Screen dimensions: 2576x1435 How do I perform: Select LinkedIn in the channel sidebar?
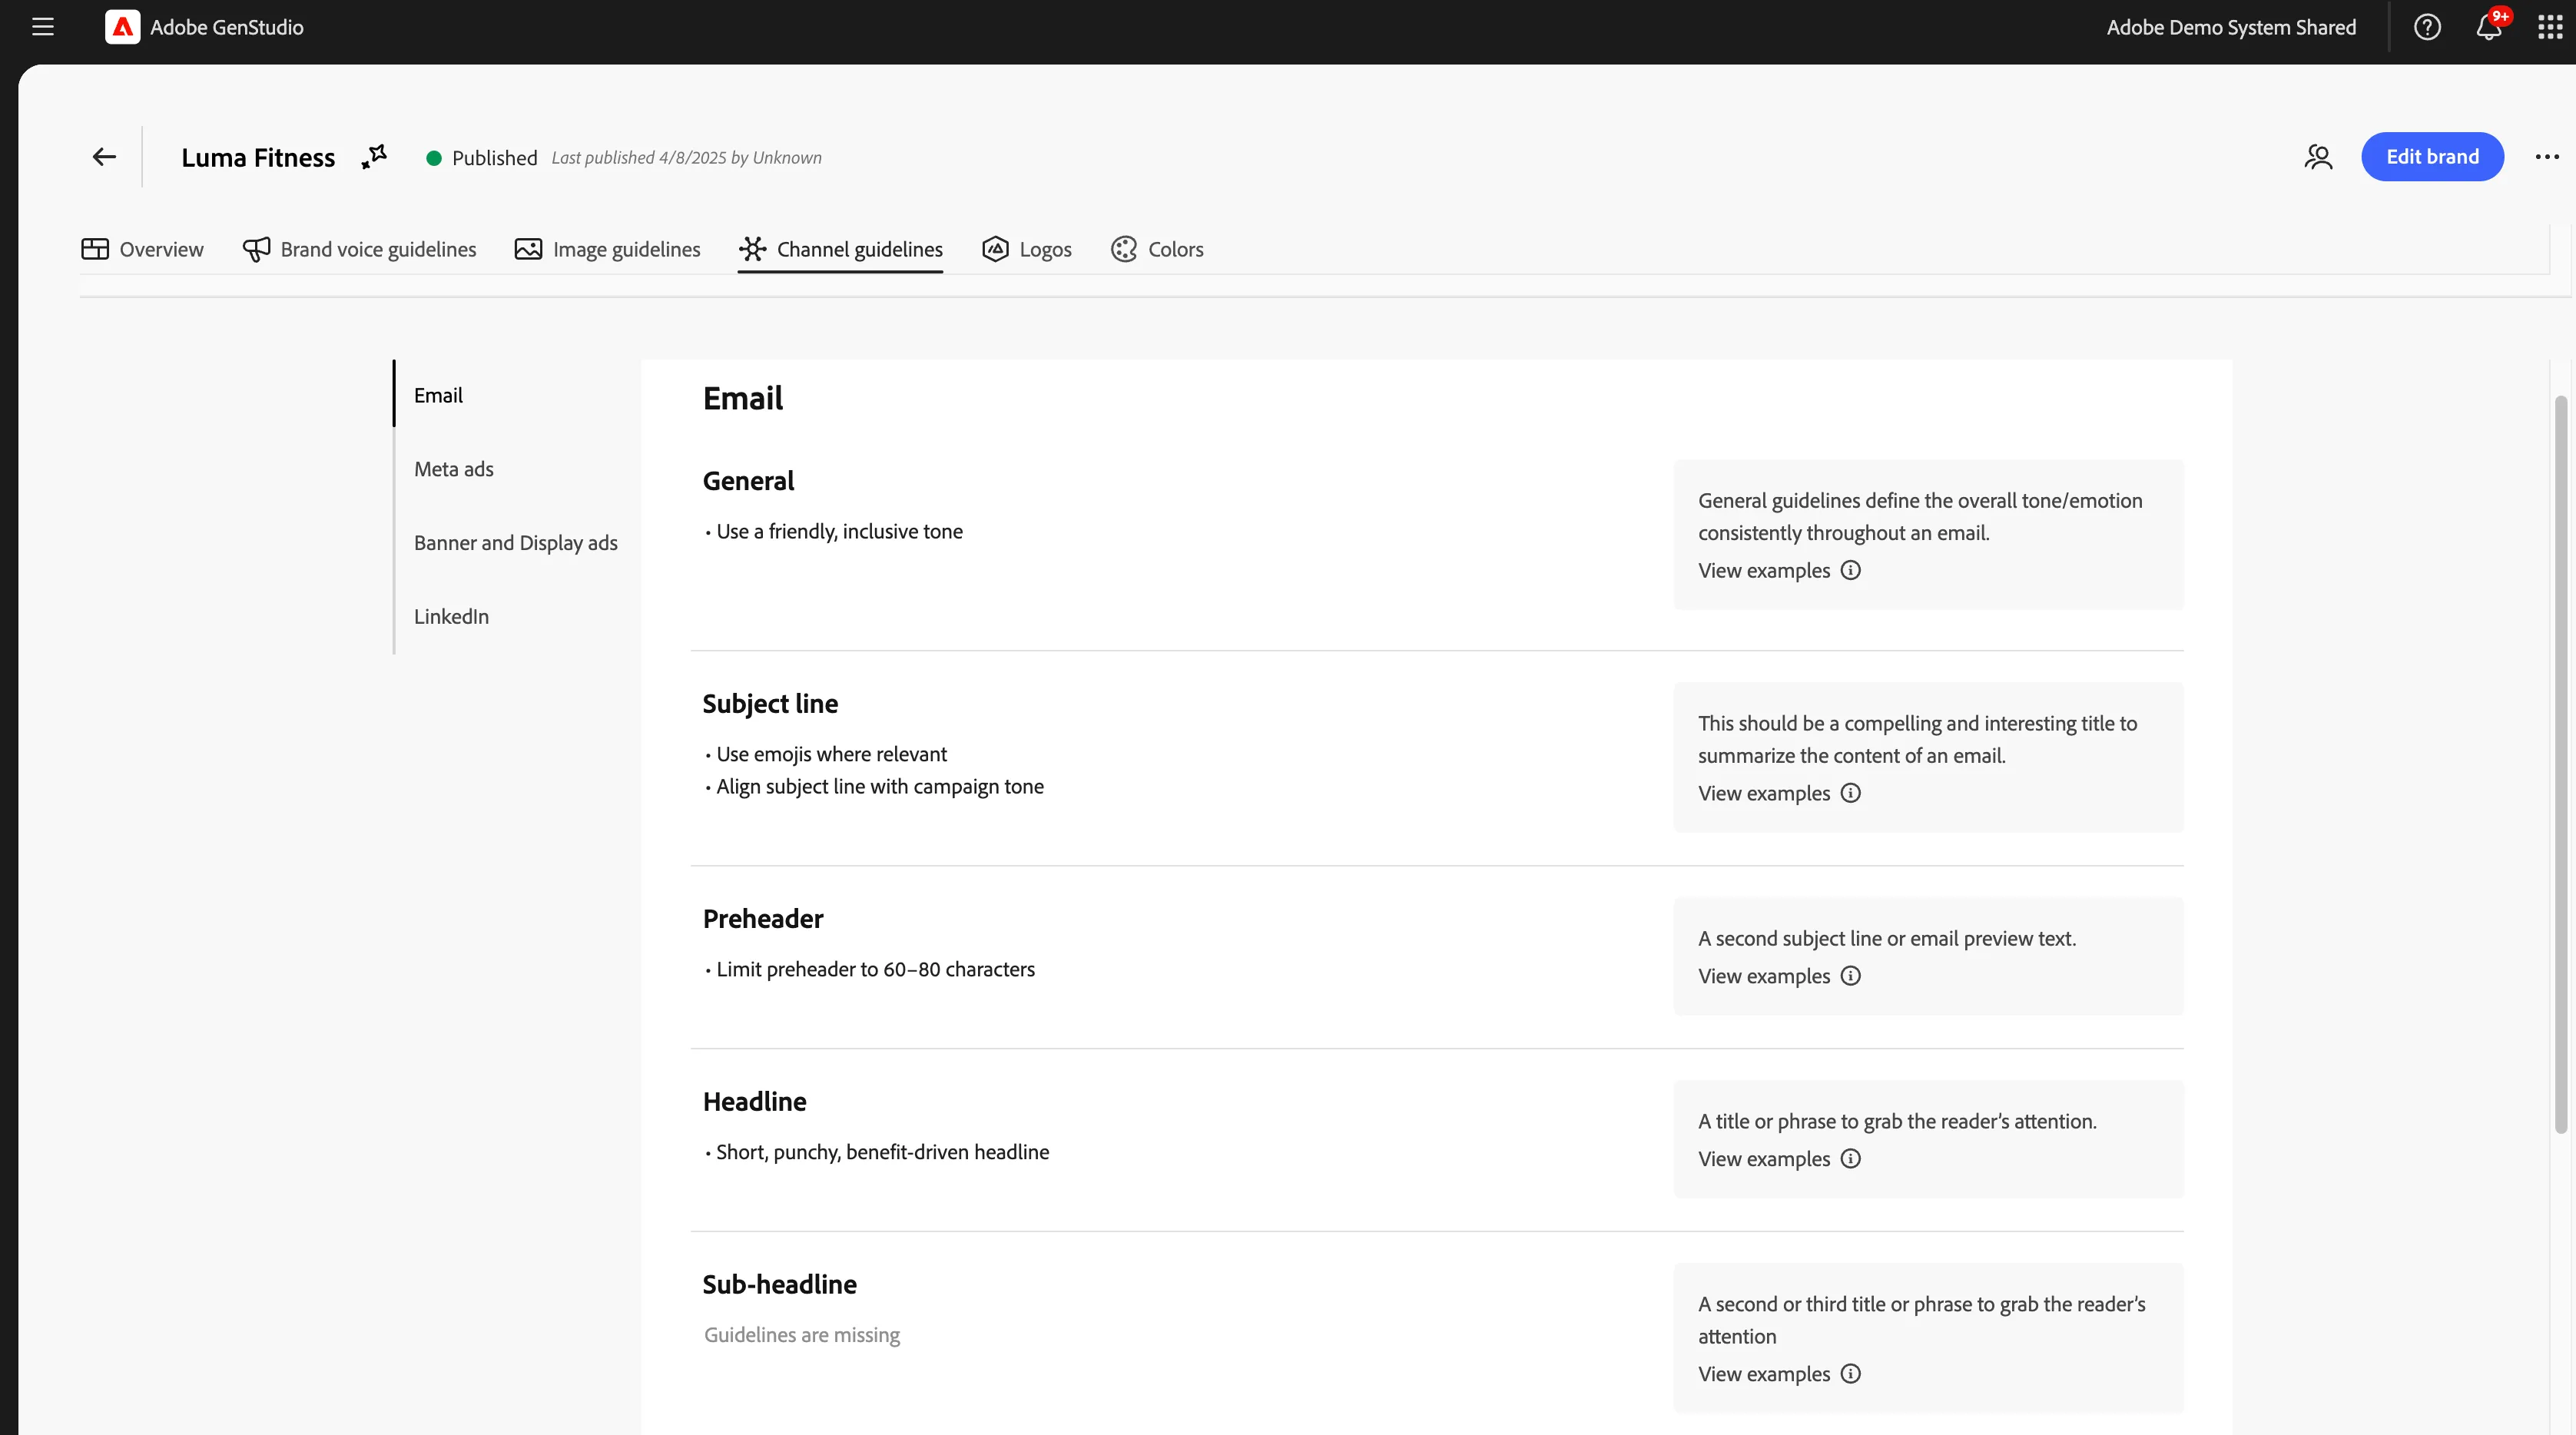(x=452, y=617)
